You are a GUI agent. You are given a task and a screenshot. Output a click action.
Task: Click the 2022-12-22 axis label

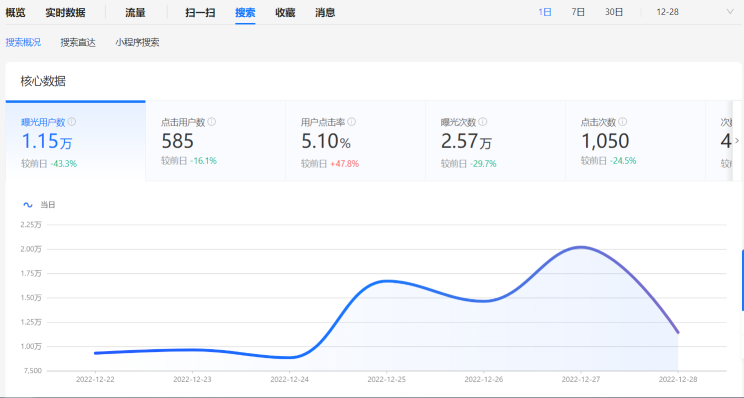click(x=95, y=379)
